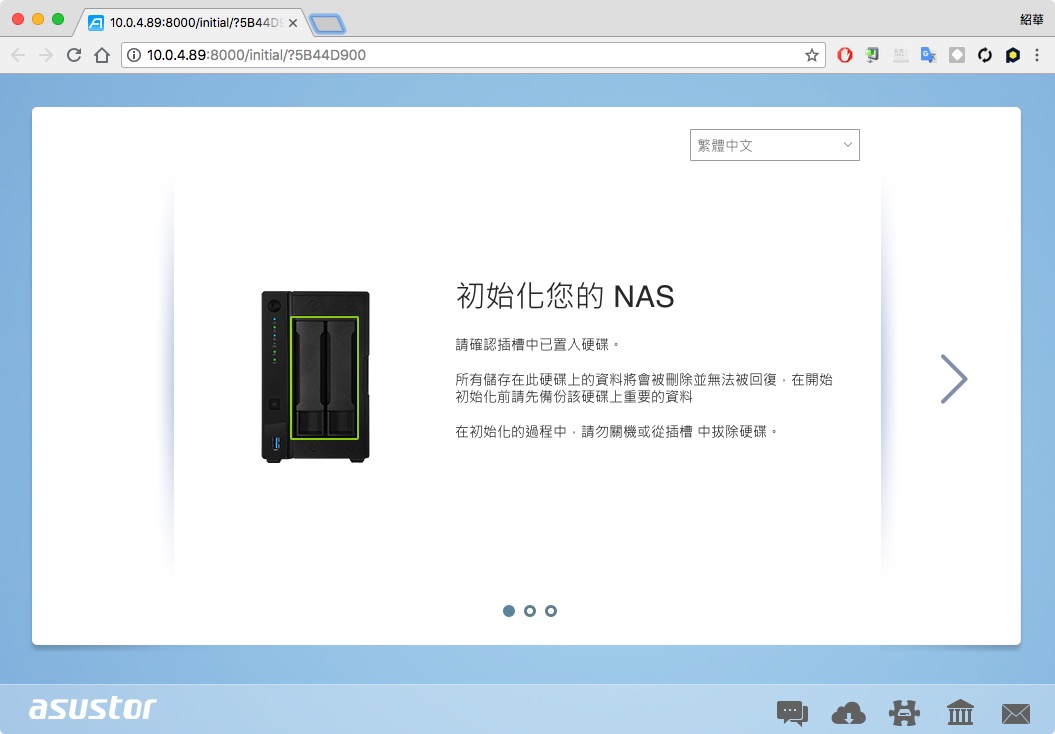Switch to the third slide indicator dot
The height and width of the screenshot is (734, 1055).
tap(551, 611)
